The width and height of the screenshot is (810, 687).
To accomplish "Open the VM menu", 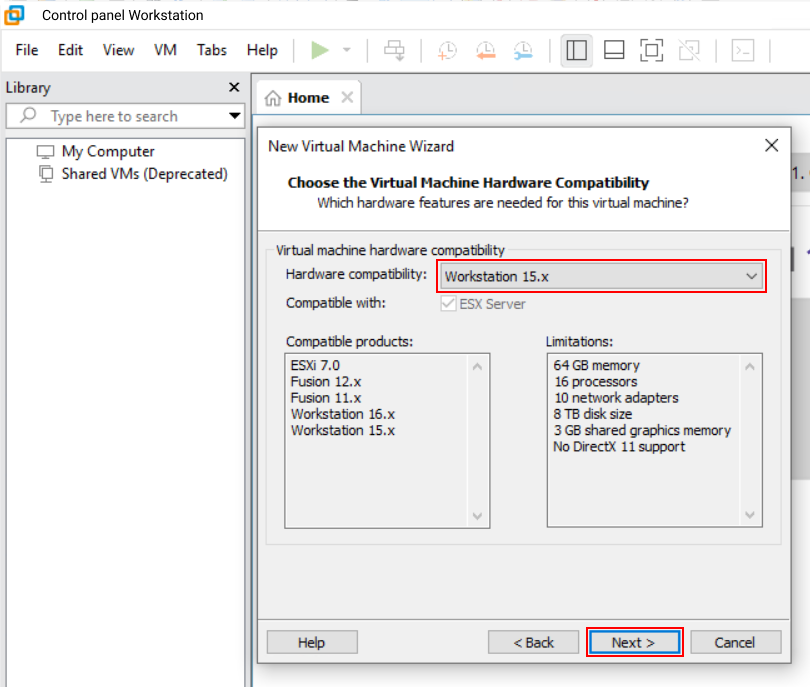I will point(165,50).
